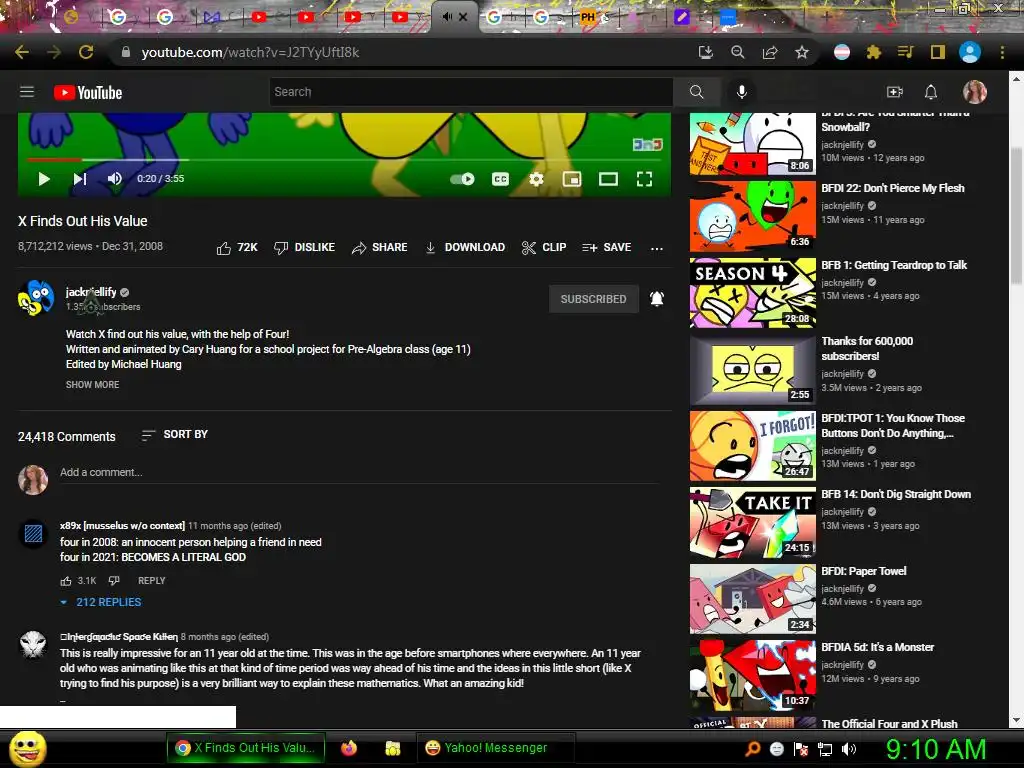Switch to miniplayer mode
The height and width of the screenshot is (768, 1024).
point(572,179)
